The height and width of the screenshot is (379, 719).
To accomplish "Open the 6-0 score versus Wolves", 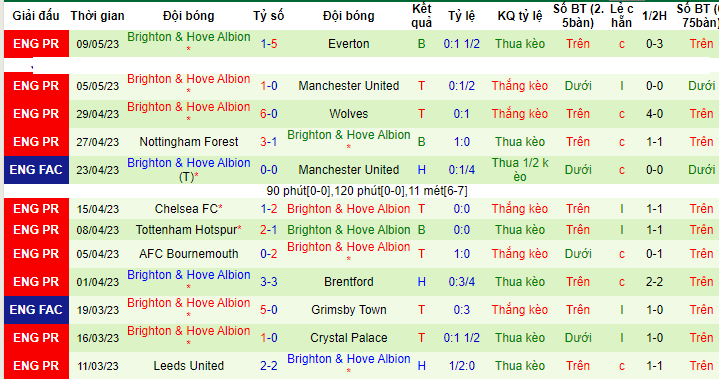I will (x=269, y=114).
